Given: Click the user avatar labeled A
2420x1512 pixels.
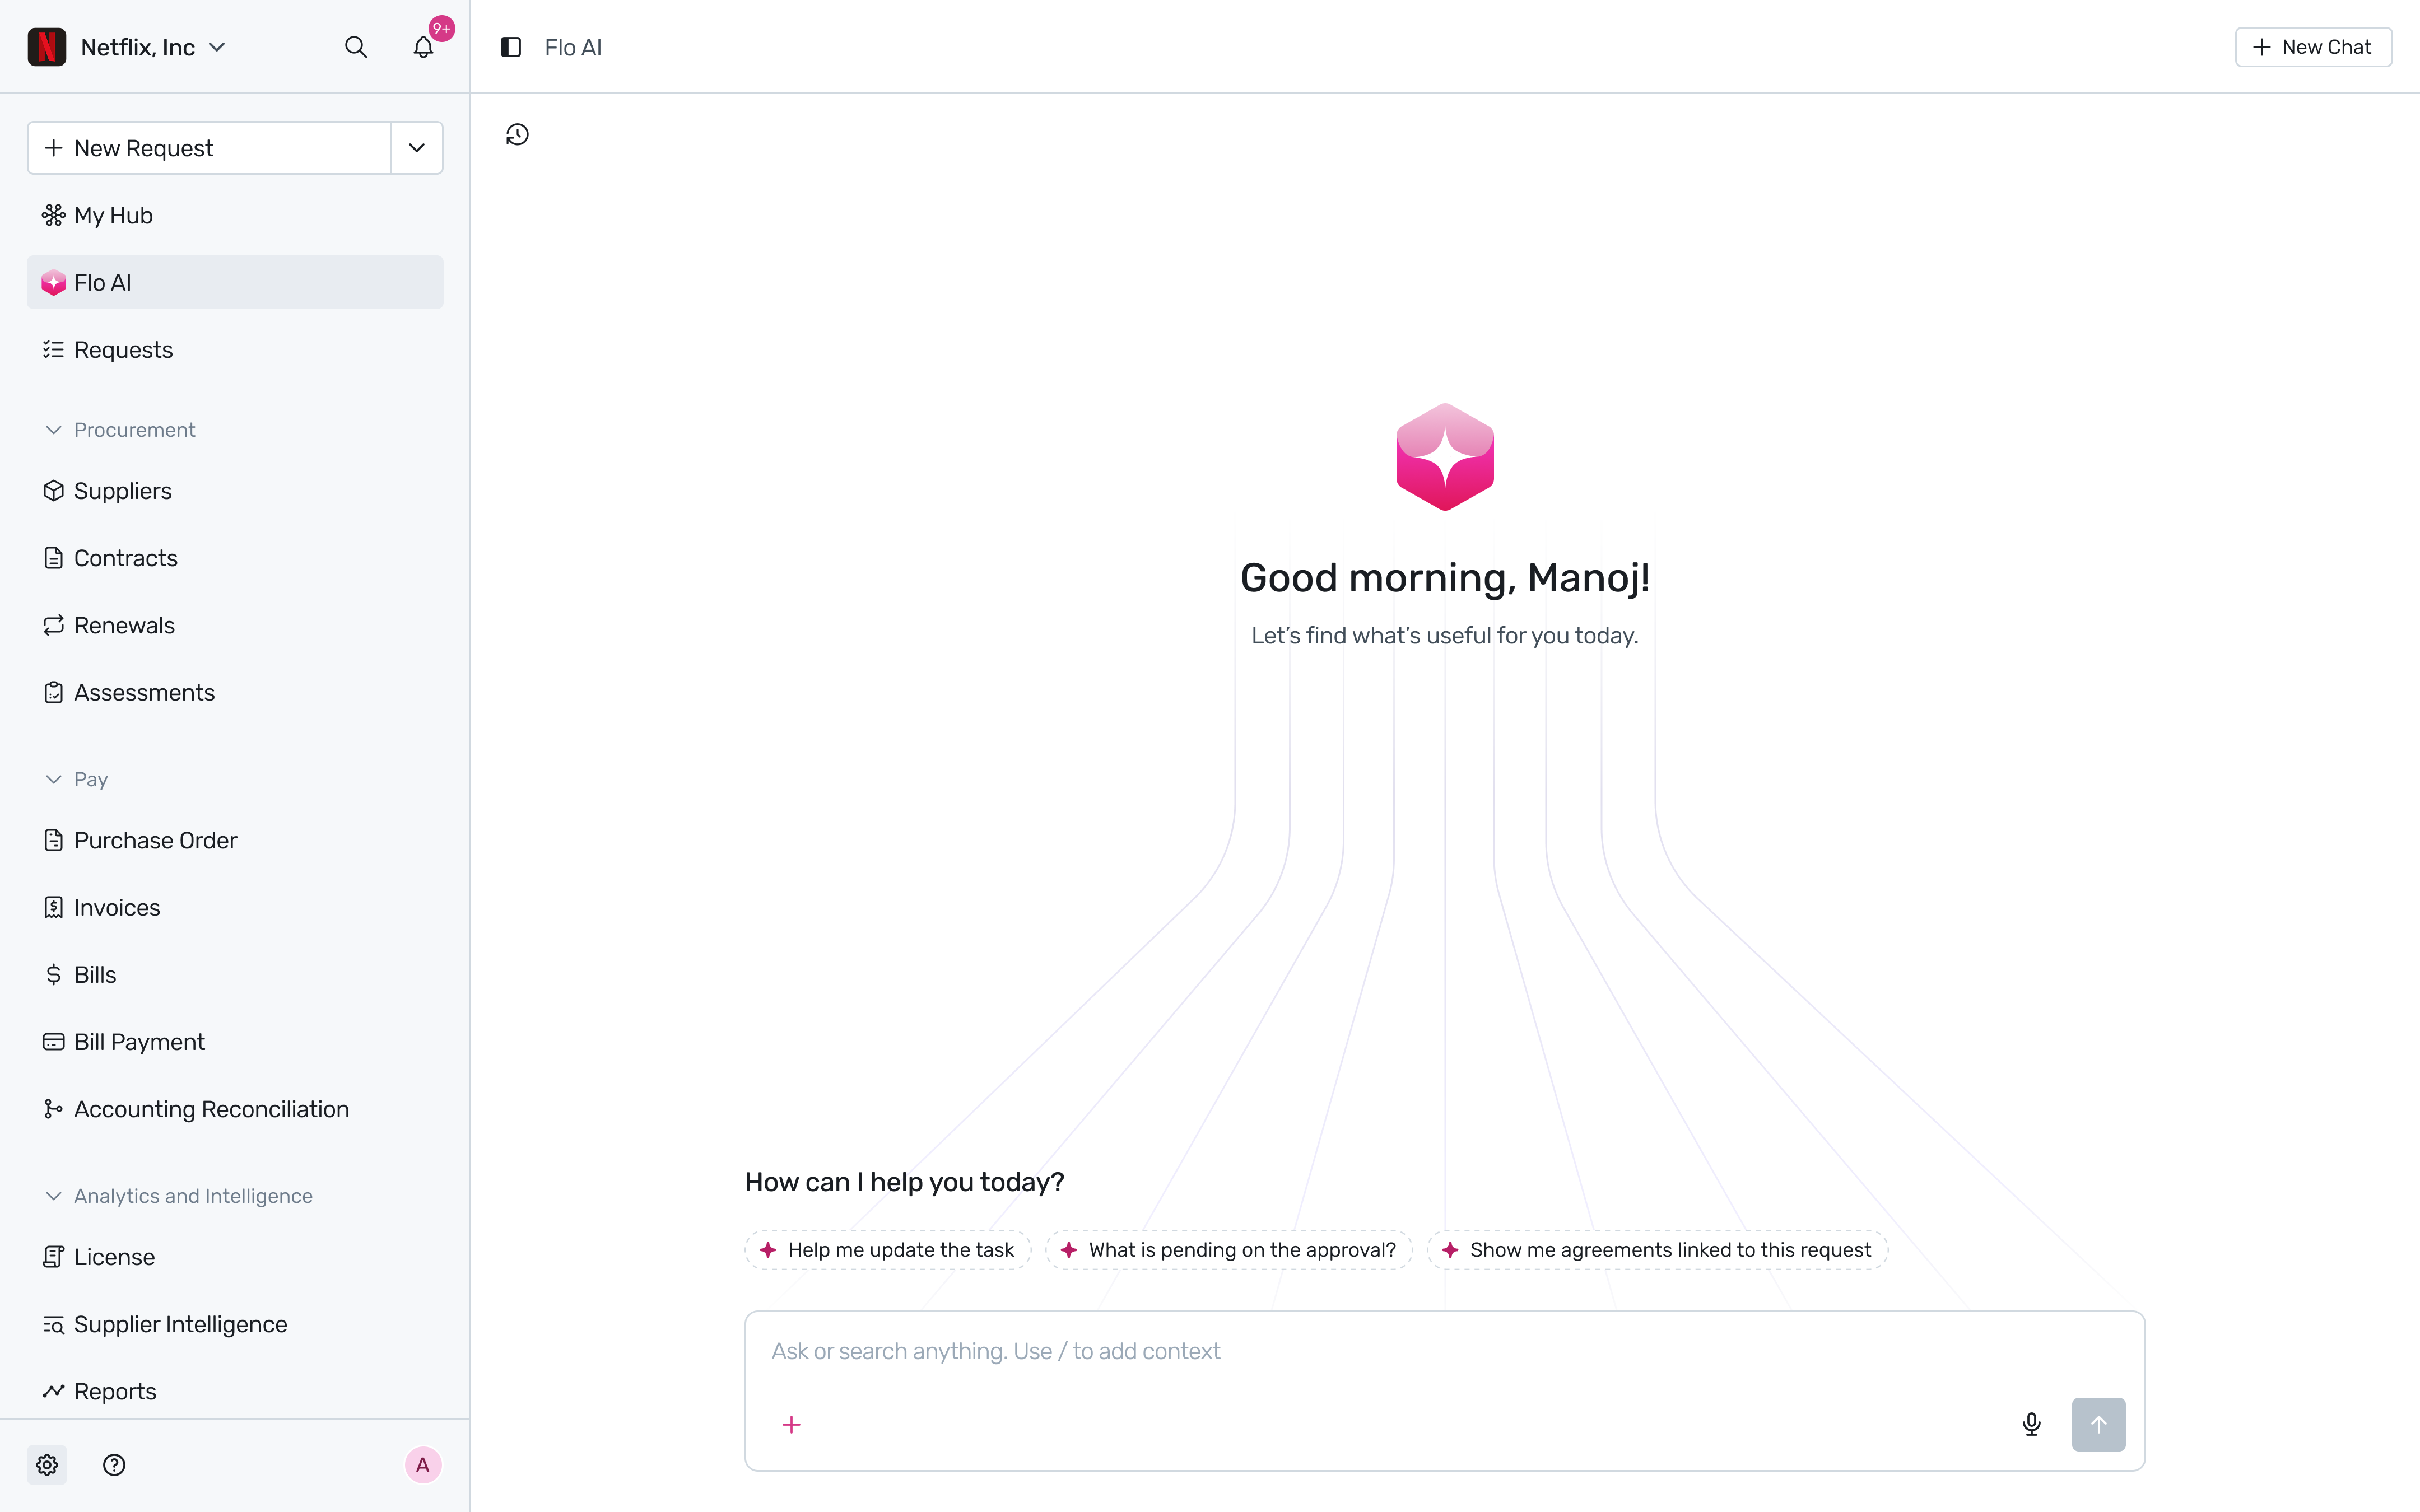Looking at the screenshot, I should [423, 1465].
